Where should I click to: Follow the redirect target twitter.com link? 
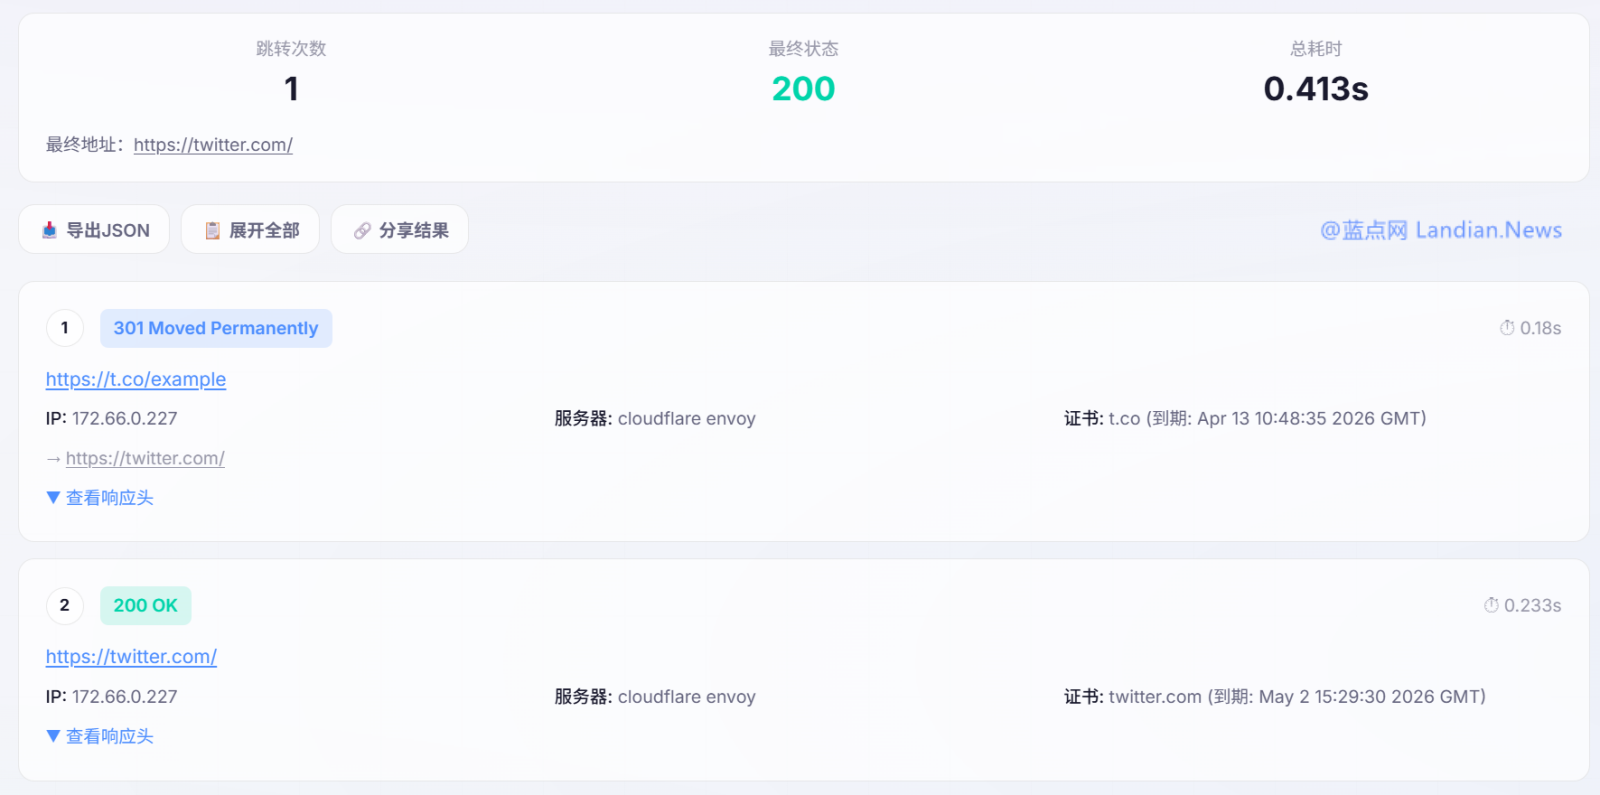click(145, 459)
